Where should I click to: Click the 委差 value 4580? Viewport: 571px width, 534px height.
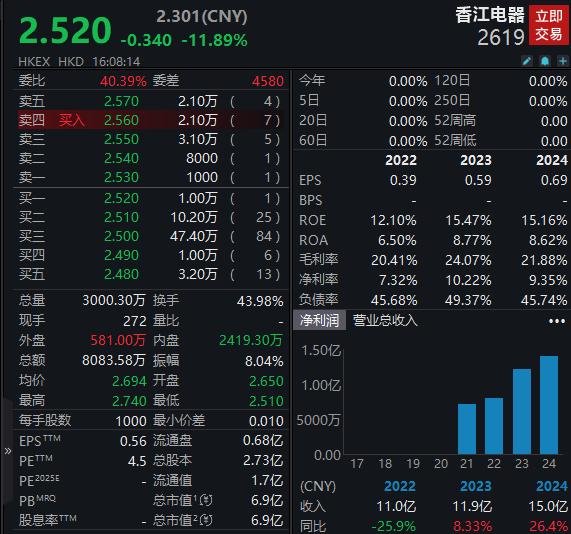pyautogui.click(x=268, y=81)
